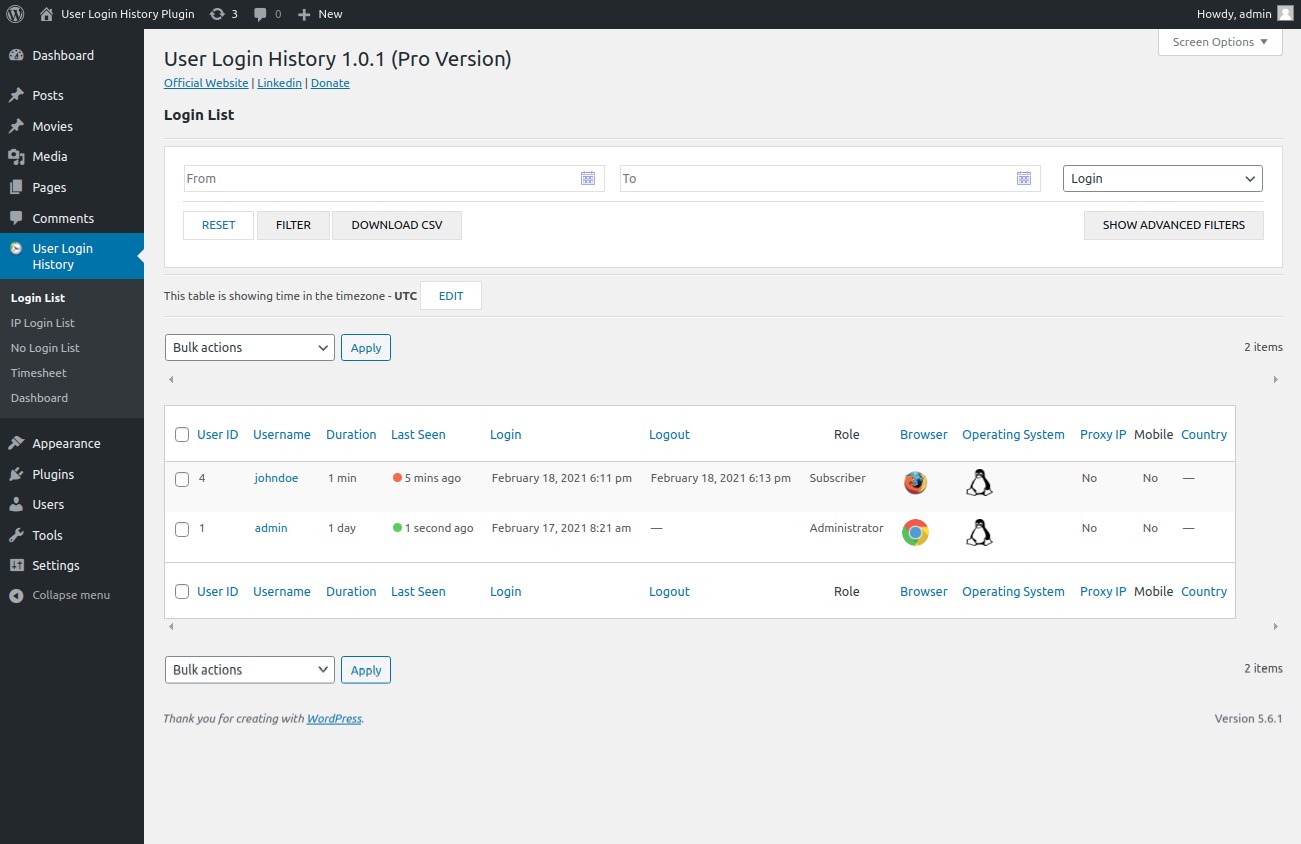Click the admin avatar image
This screenshot has height=844, width=1301.
[1284, 14]
